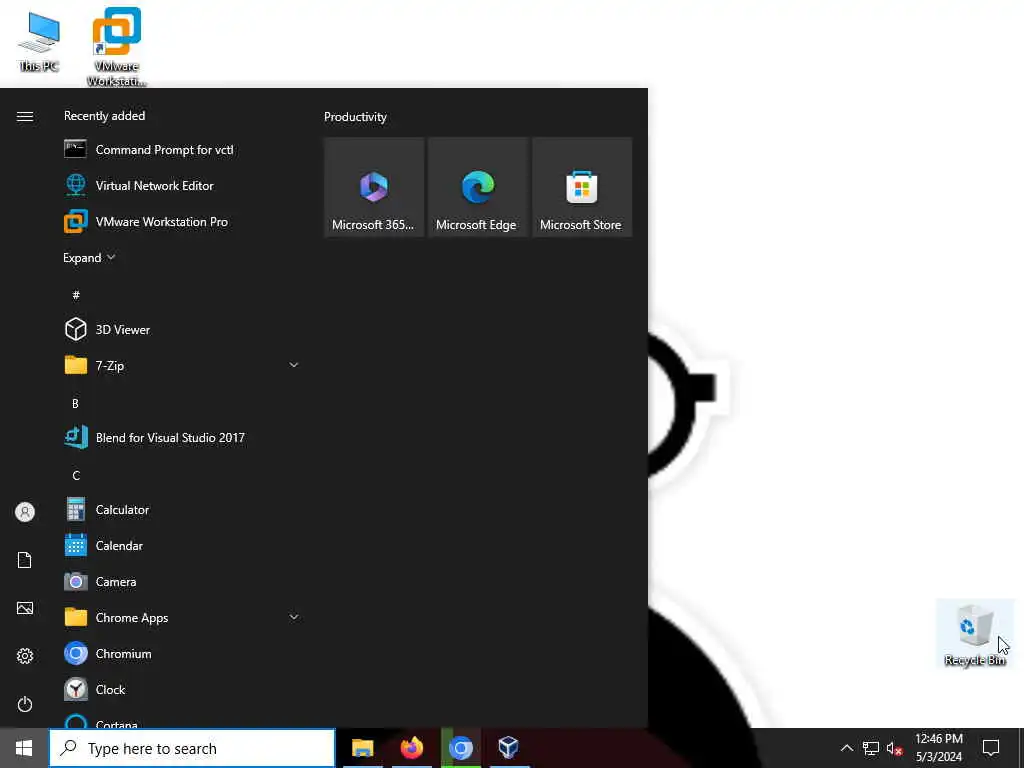Click the user account icon in Start
Screen dimensions: 1024x768
(x=25, y=512)
